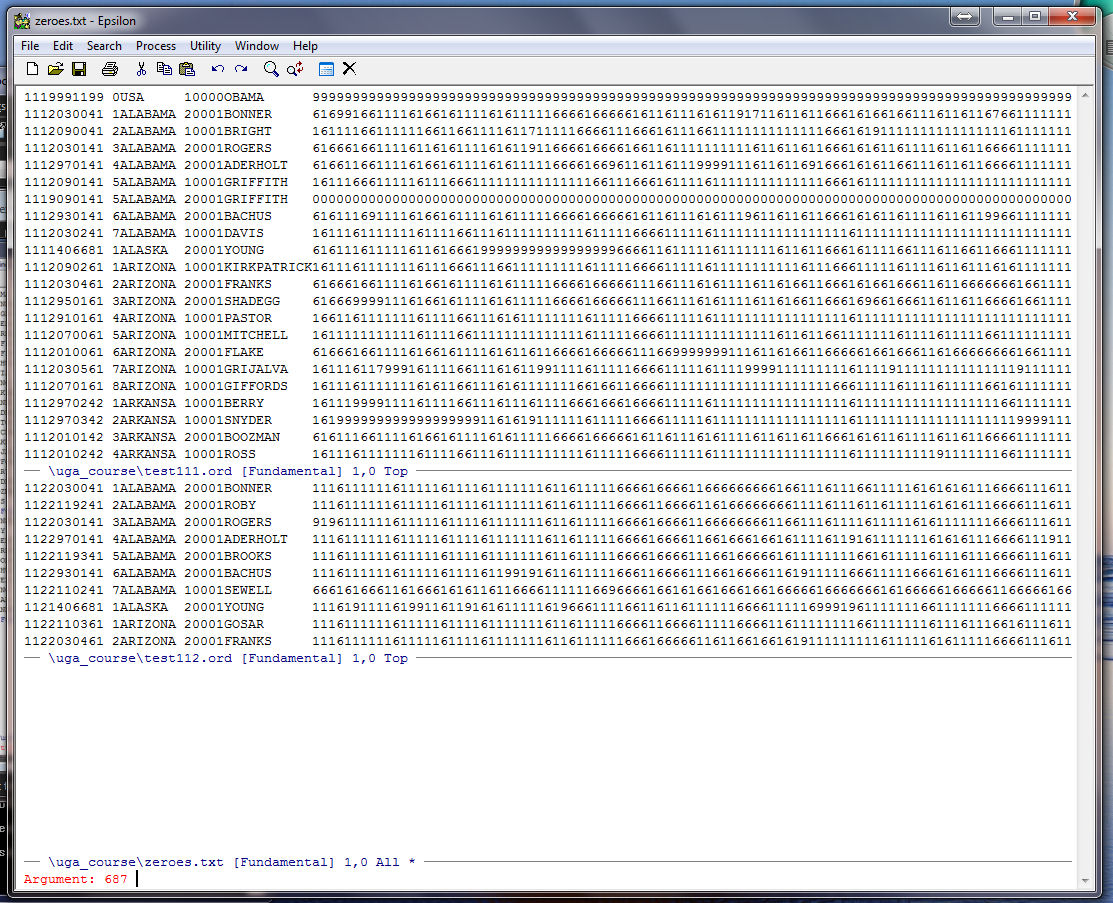Click the window list toolbar icon
This screenshot has width=1113, height=903.
coord(326,69)
